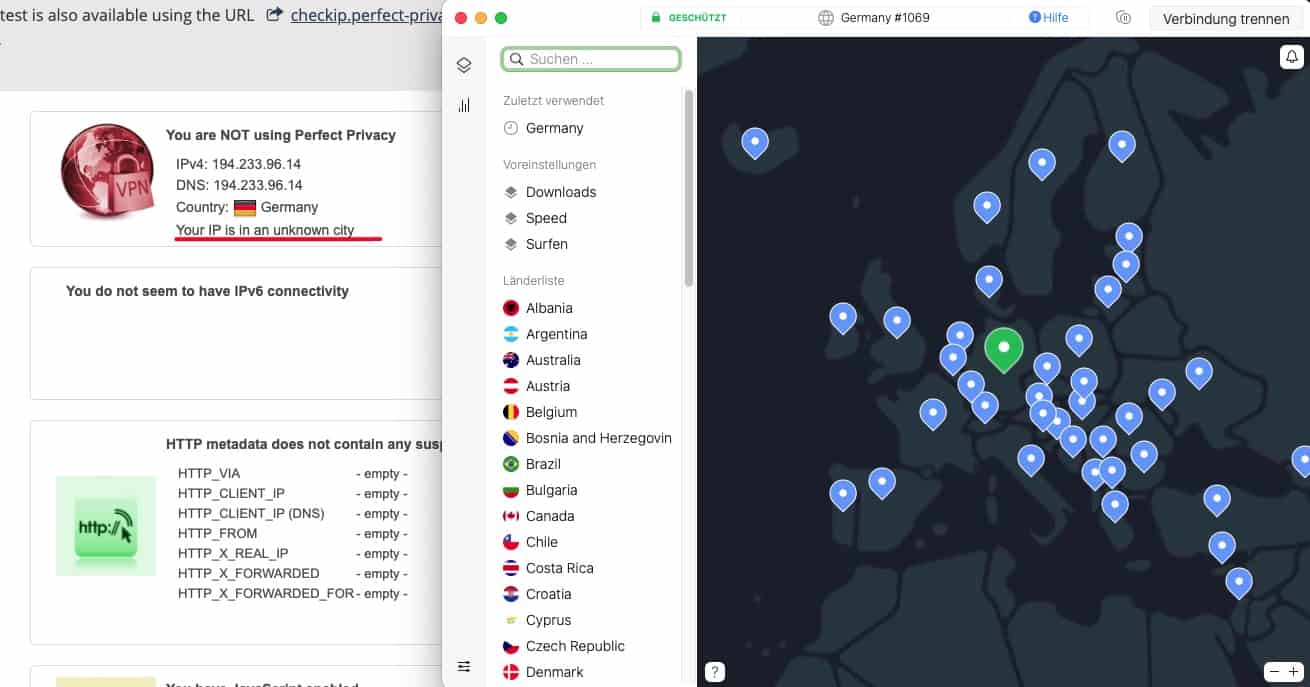The image size is (1310, 687).
Task: Click the HTTP_VIA row label
Action: [x=209, y=473]
